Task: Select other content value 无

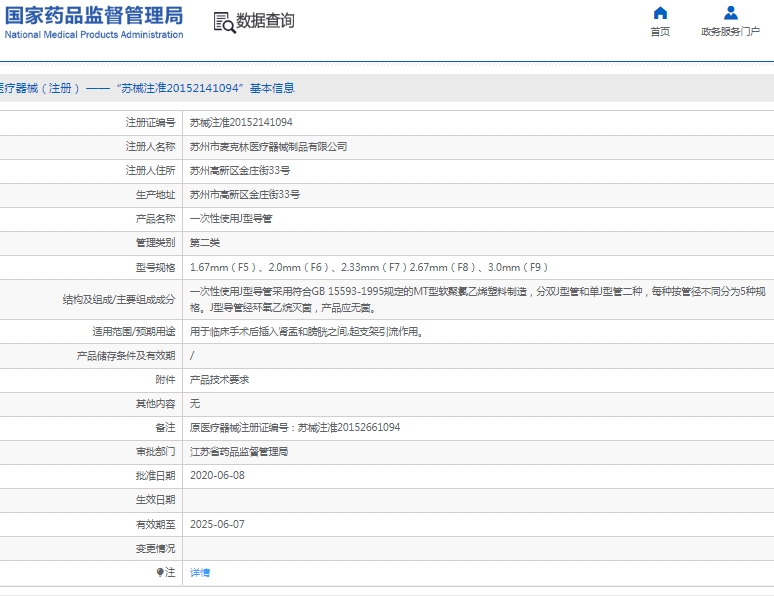Action: [195, 403]
